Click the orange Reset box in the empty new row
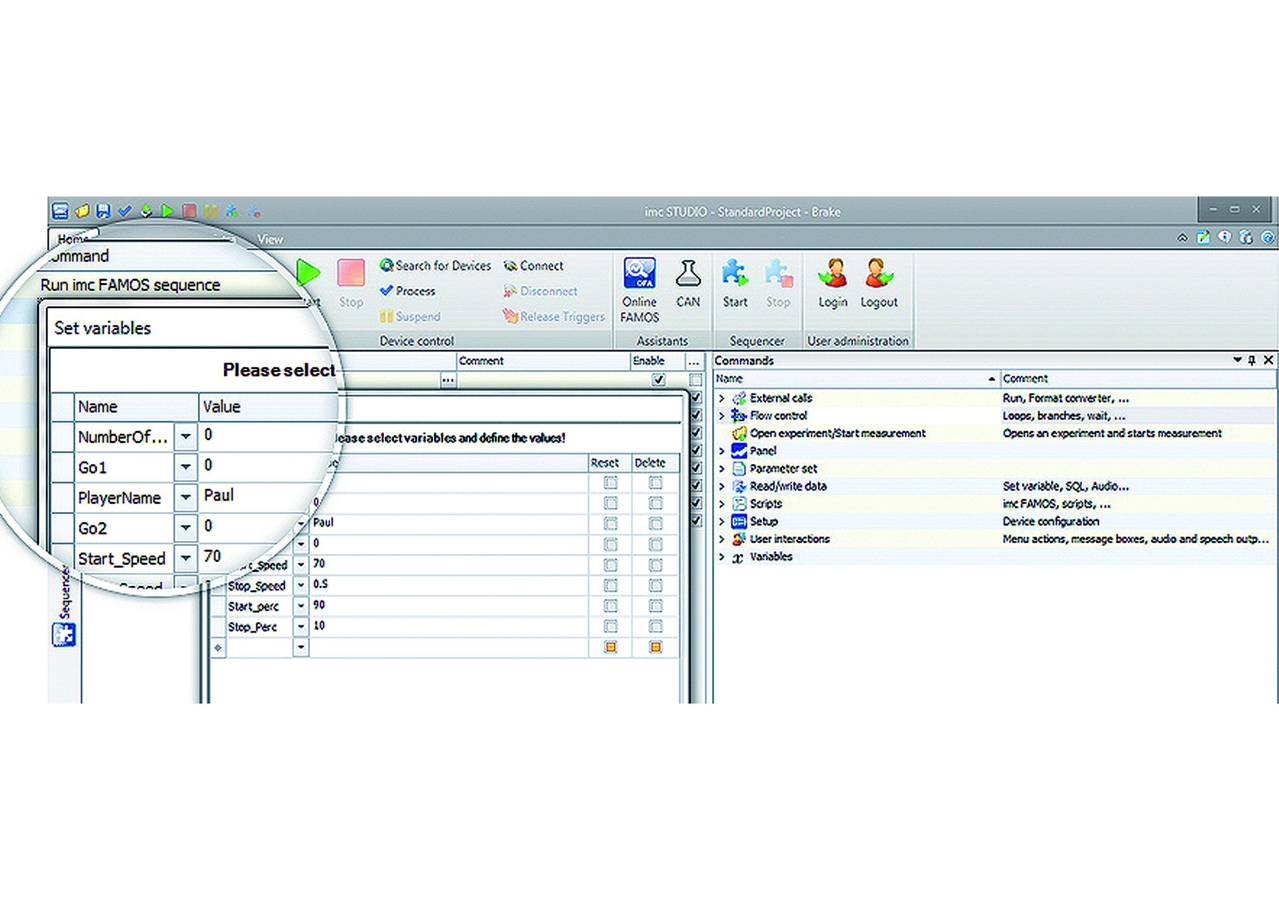The width and height of the screenshot is (1279, 900). click(x=610, y=647)
